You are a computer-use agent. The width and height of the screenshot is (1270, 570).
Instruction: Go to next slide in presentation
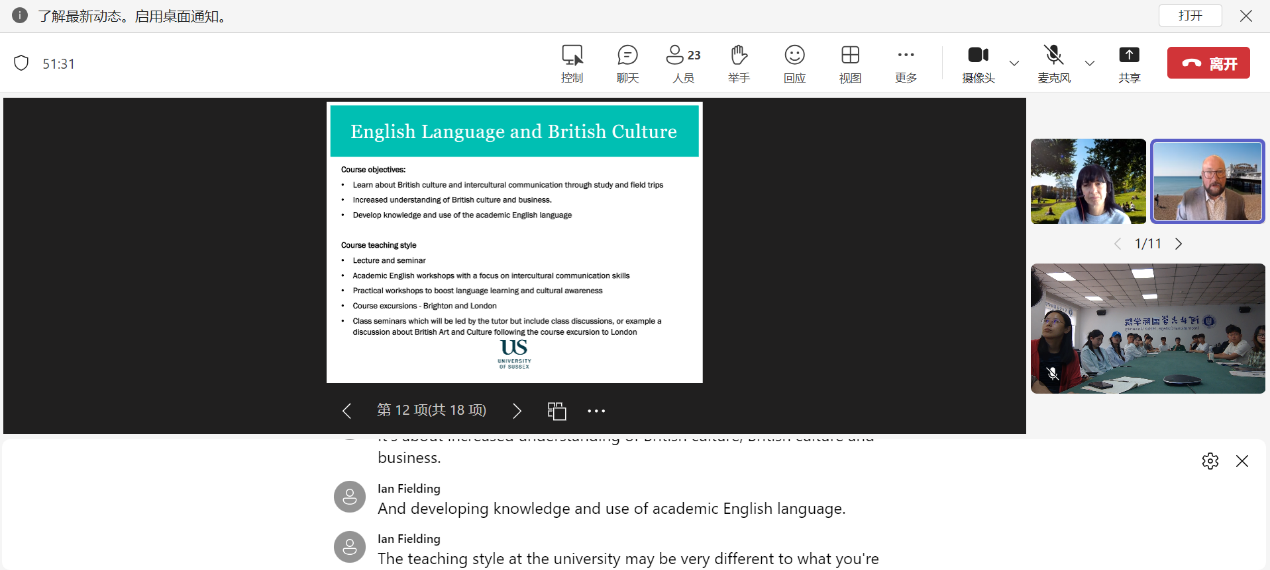517,411
